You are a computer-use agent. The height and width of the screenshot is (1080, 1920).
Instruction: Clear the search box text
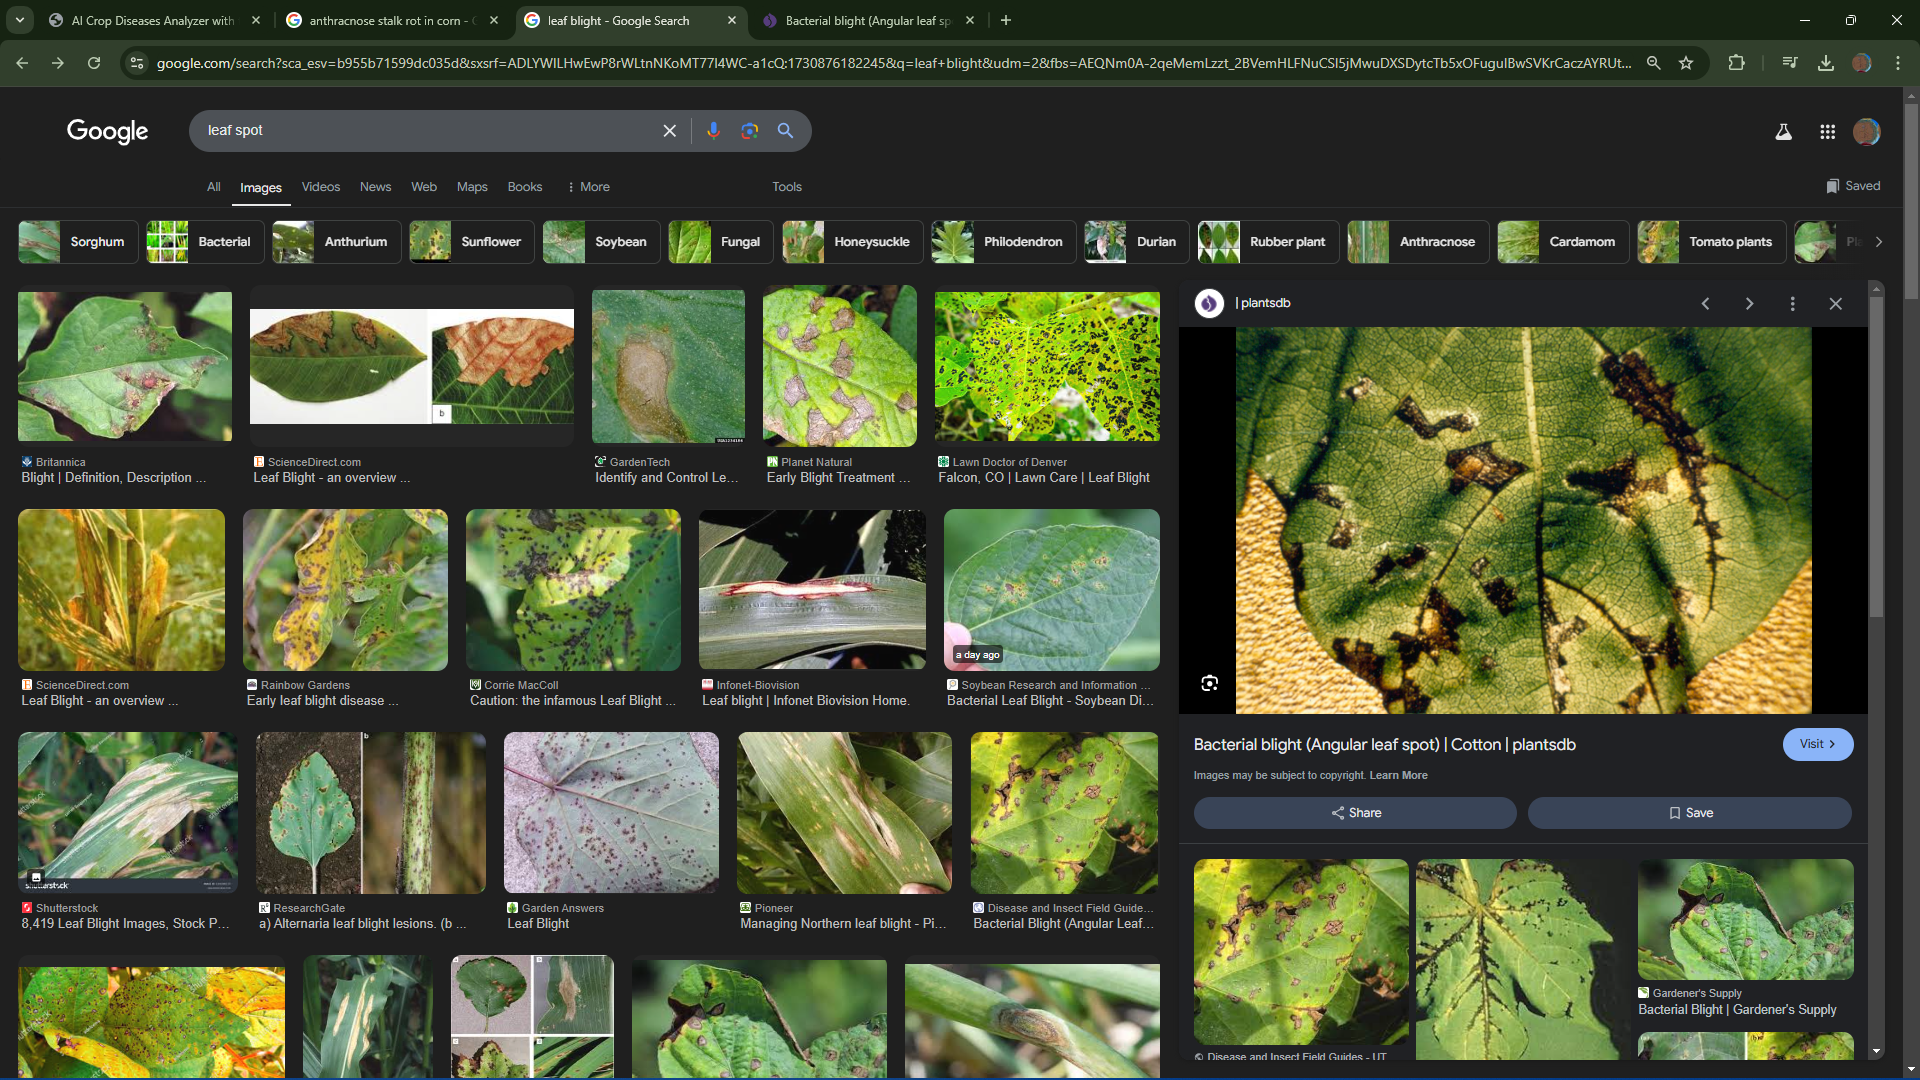(670, 131)
